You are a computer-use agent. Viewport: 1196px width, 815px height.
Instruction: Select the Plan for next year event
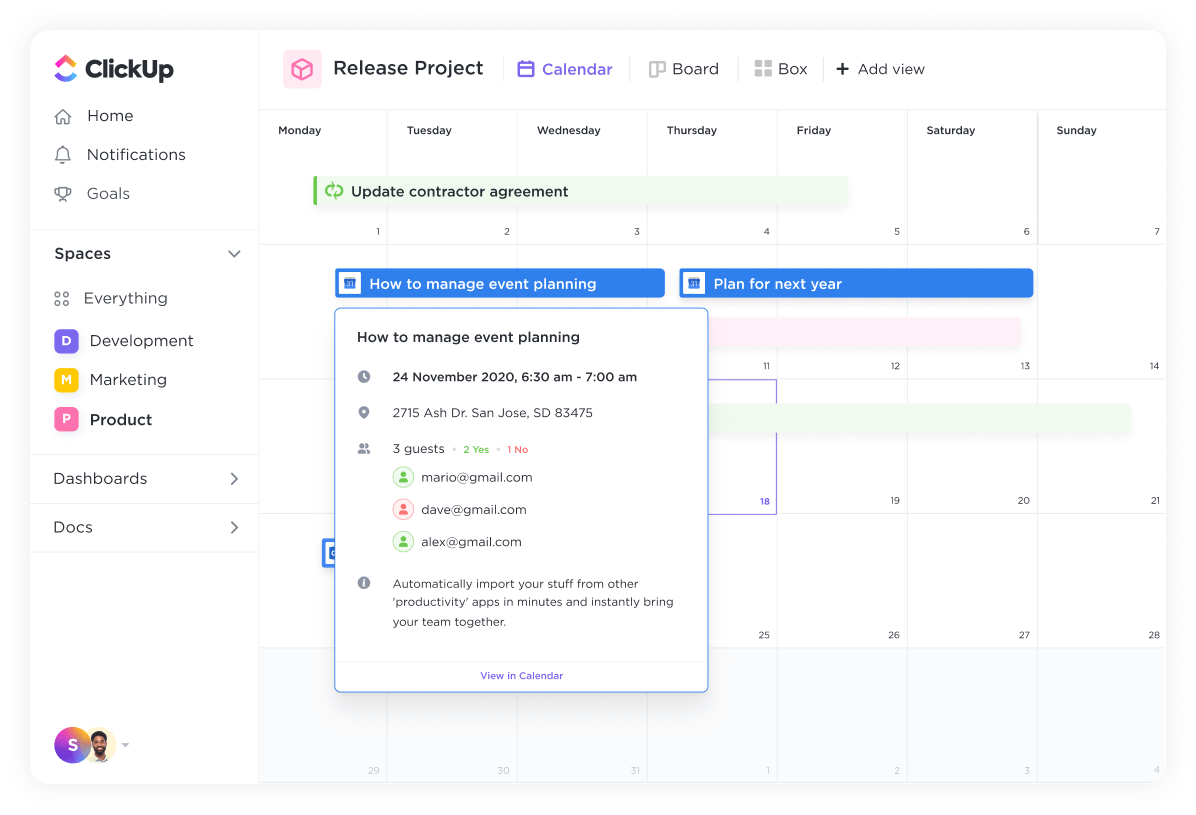click(855, 283)
